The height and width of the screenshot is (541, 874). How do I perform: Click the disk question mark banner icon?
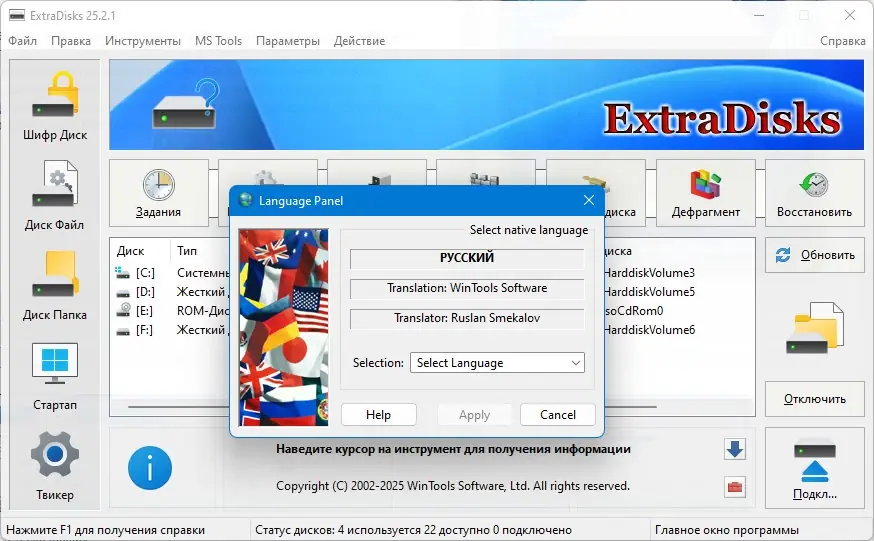(x=186, y=105)
